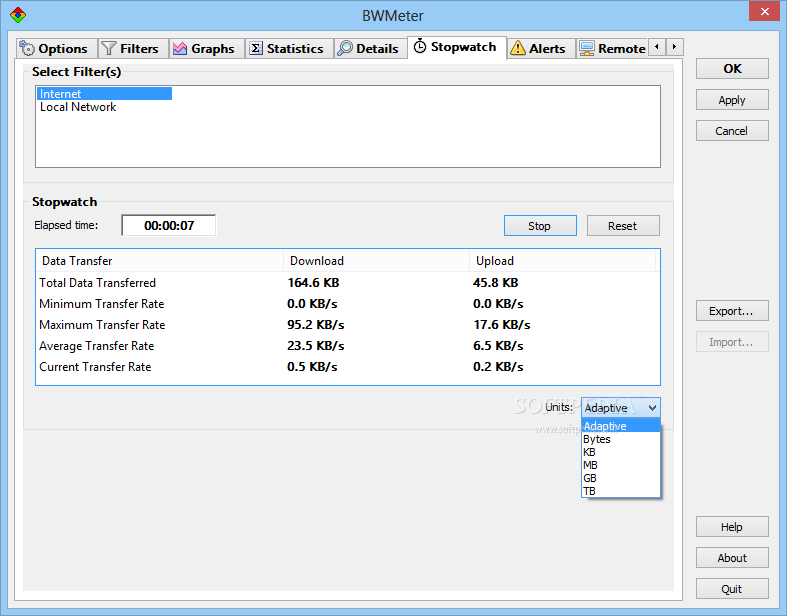This screenshot has width=787, height=616.
Task: Click the magnifier icon on Details tab
Action: tap(345, 49)
